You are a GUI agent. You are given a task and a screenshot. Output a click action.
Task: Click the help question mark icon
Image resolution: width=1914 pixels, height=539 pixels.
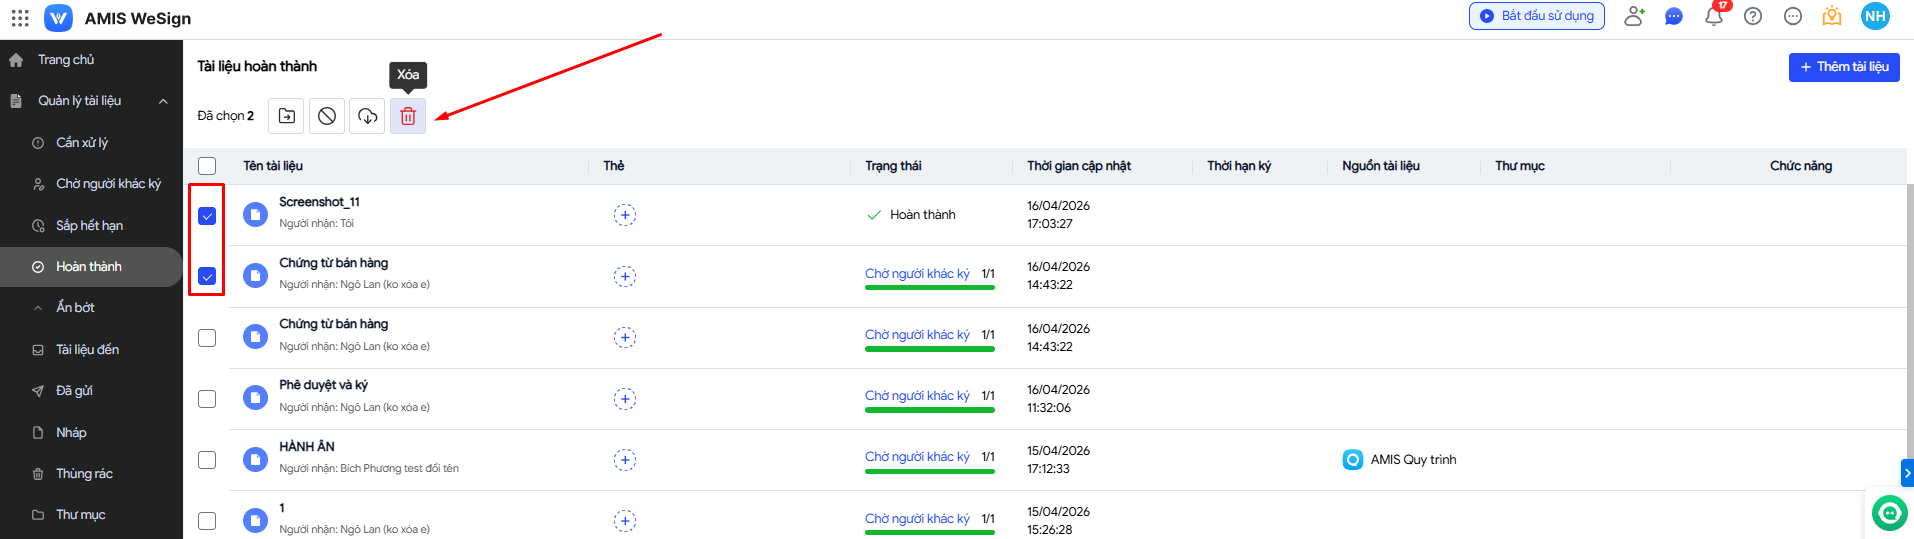(x=1753, y=16)
